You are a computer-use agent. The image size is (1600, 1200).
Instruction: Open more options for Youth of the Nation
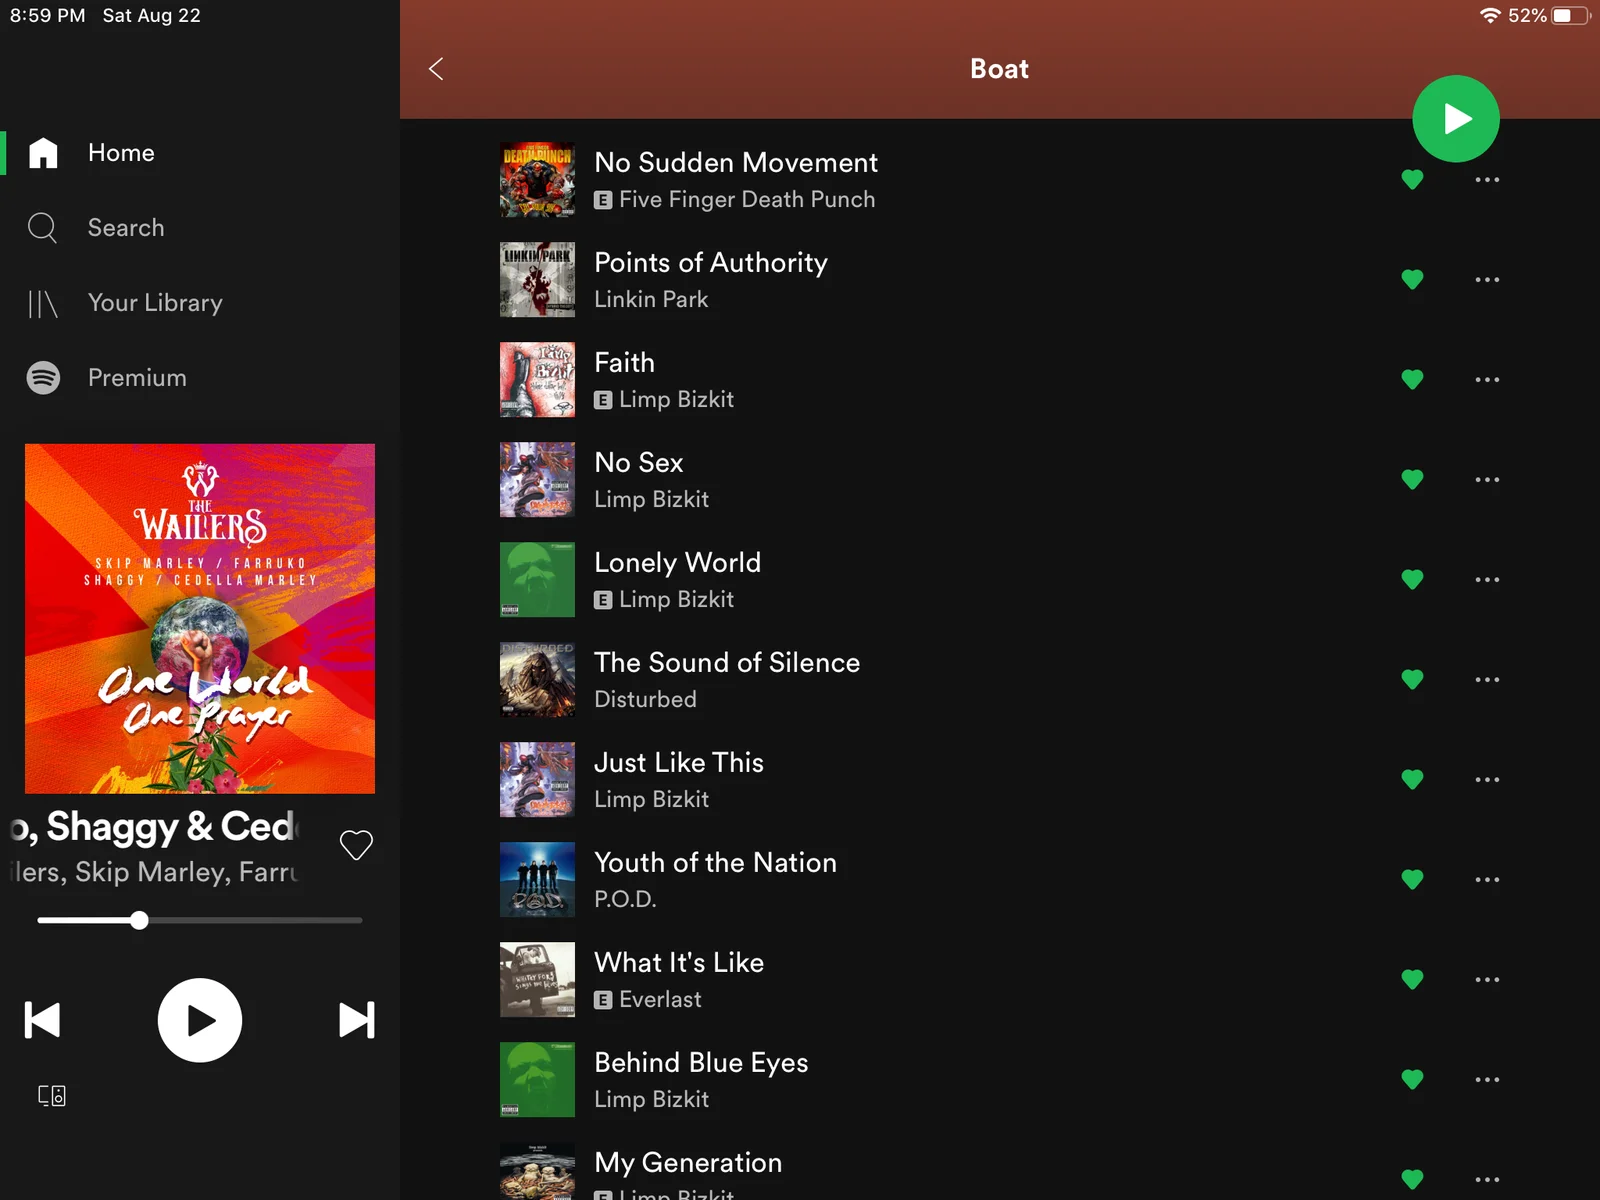pos(1487,880)
